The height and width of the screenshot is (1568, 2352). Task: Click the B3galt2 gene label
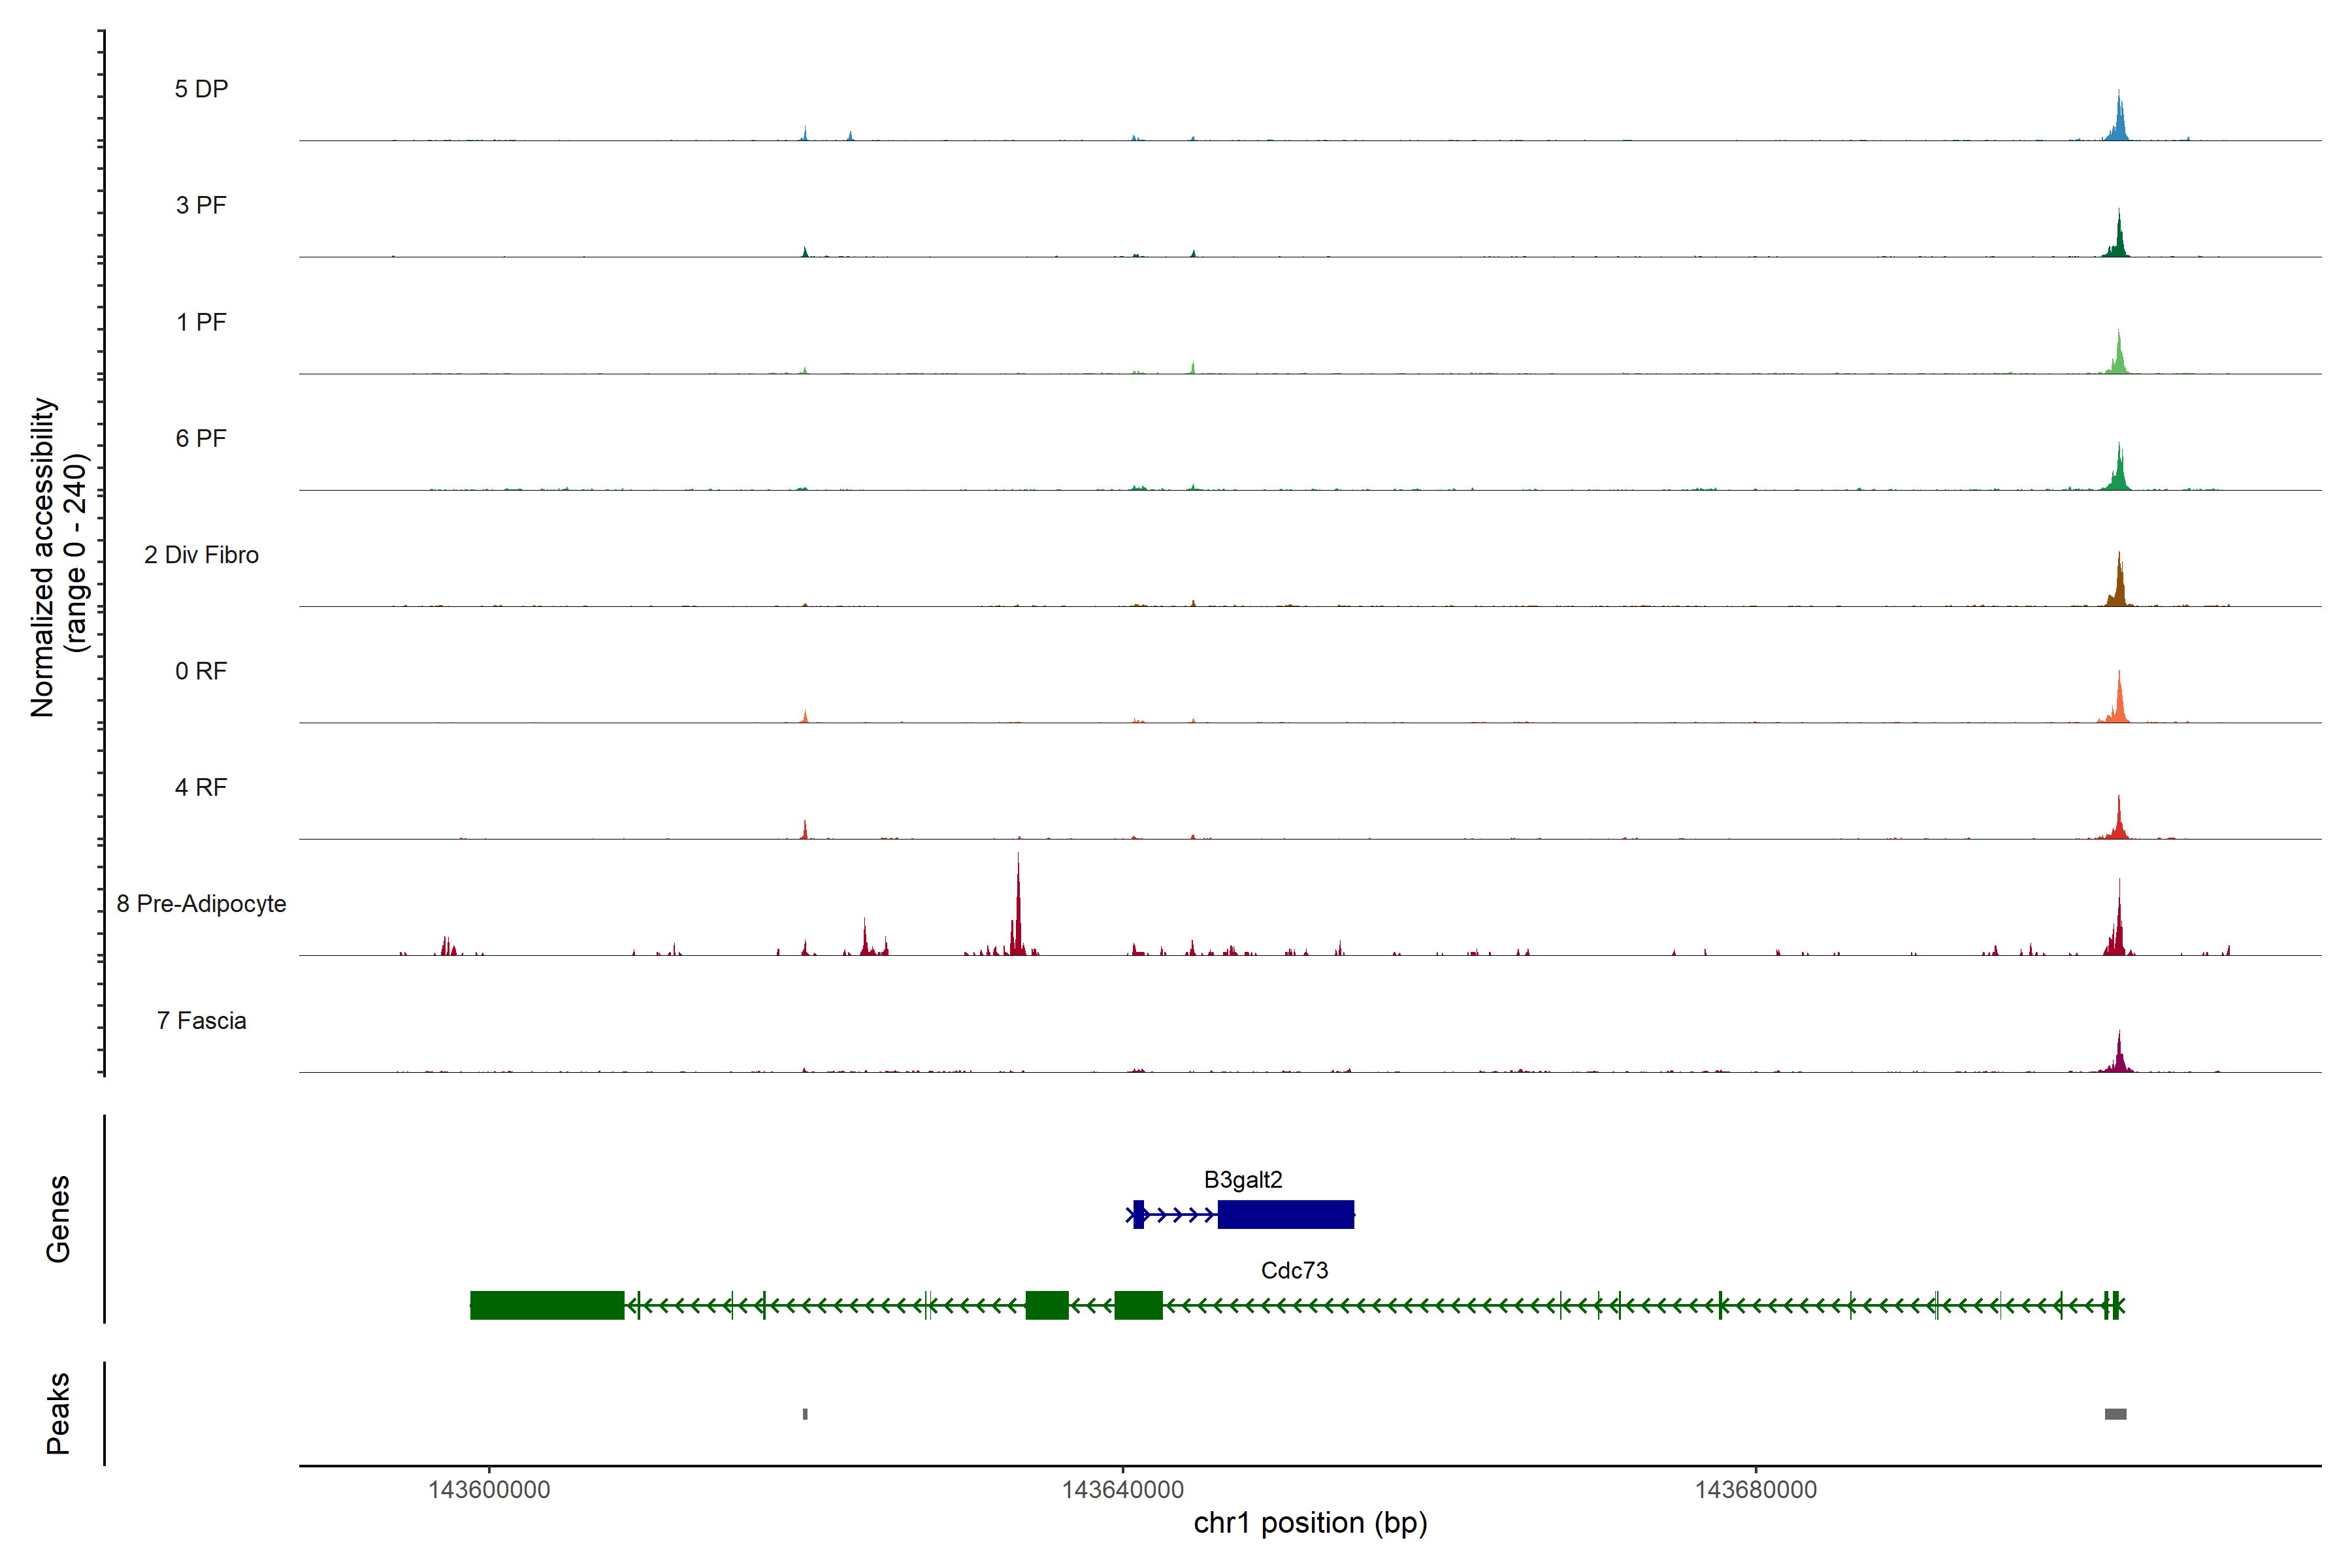1243,1180
